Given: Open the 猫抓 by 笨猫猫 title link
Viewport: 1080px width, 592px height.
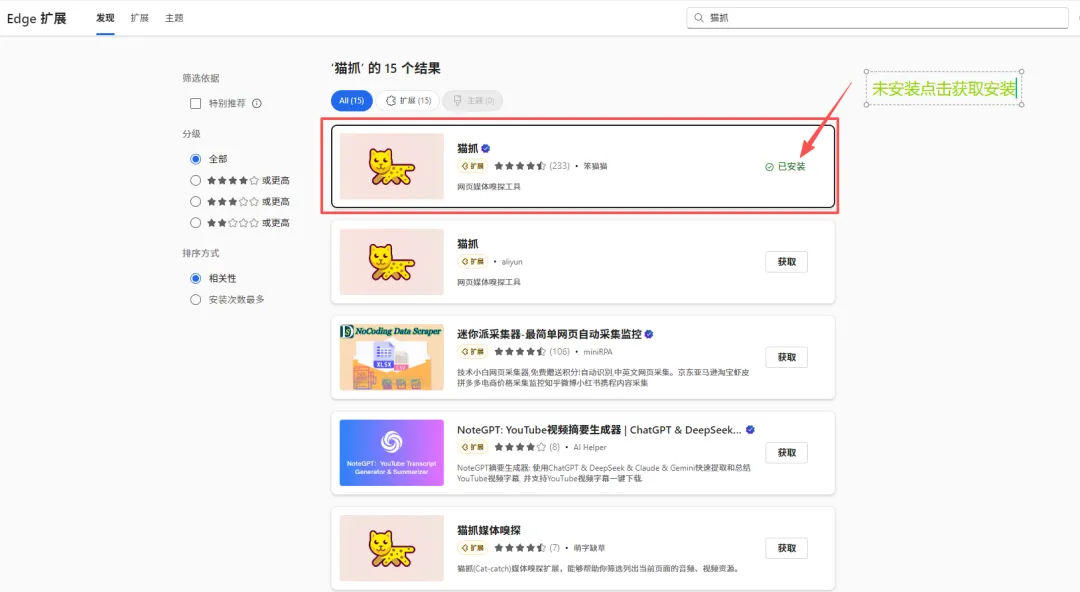Looking at the screenshot, I should pyautogui.click(x=468, y=148).
